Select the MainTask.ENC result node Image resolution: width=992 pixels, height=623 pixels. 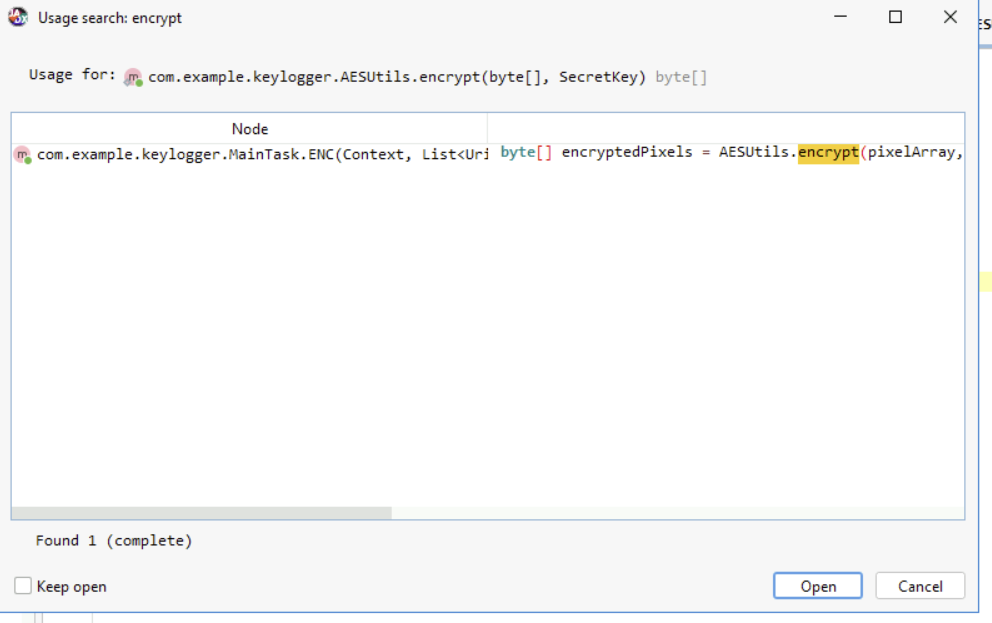(260, 155)
